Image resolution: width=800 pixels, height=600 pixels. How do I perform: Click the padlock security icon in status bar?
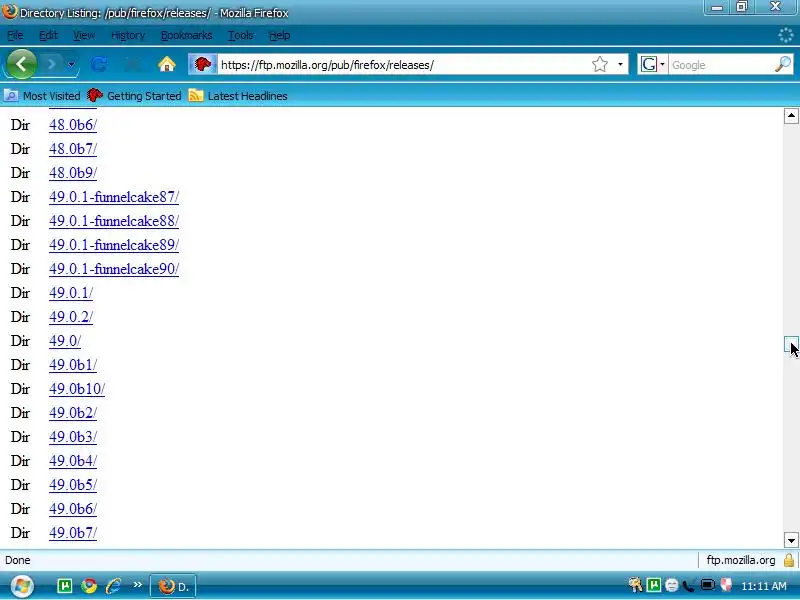[x=789, y=560]
